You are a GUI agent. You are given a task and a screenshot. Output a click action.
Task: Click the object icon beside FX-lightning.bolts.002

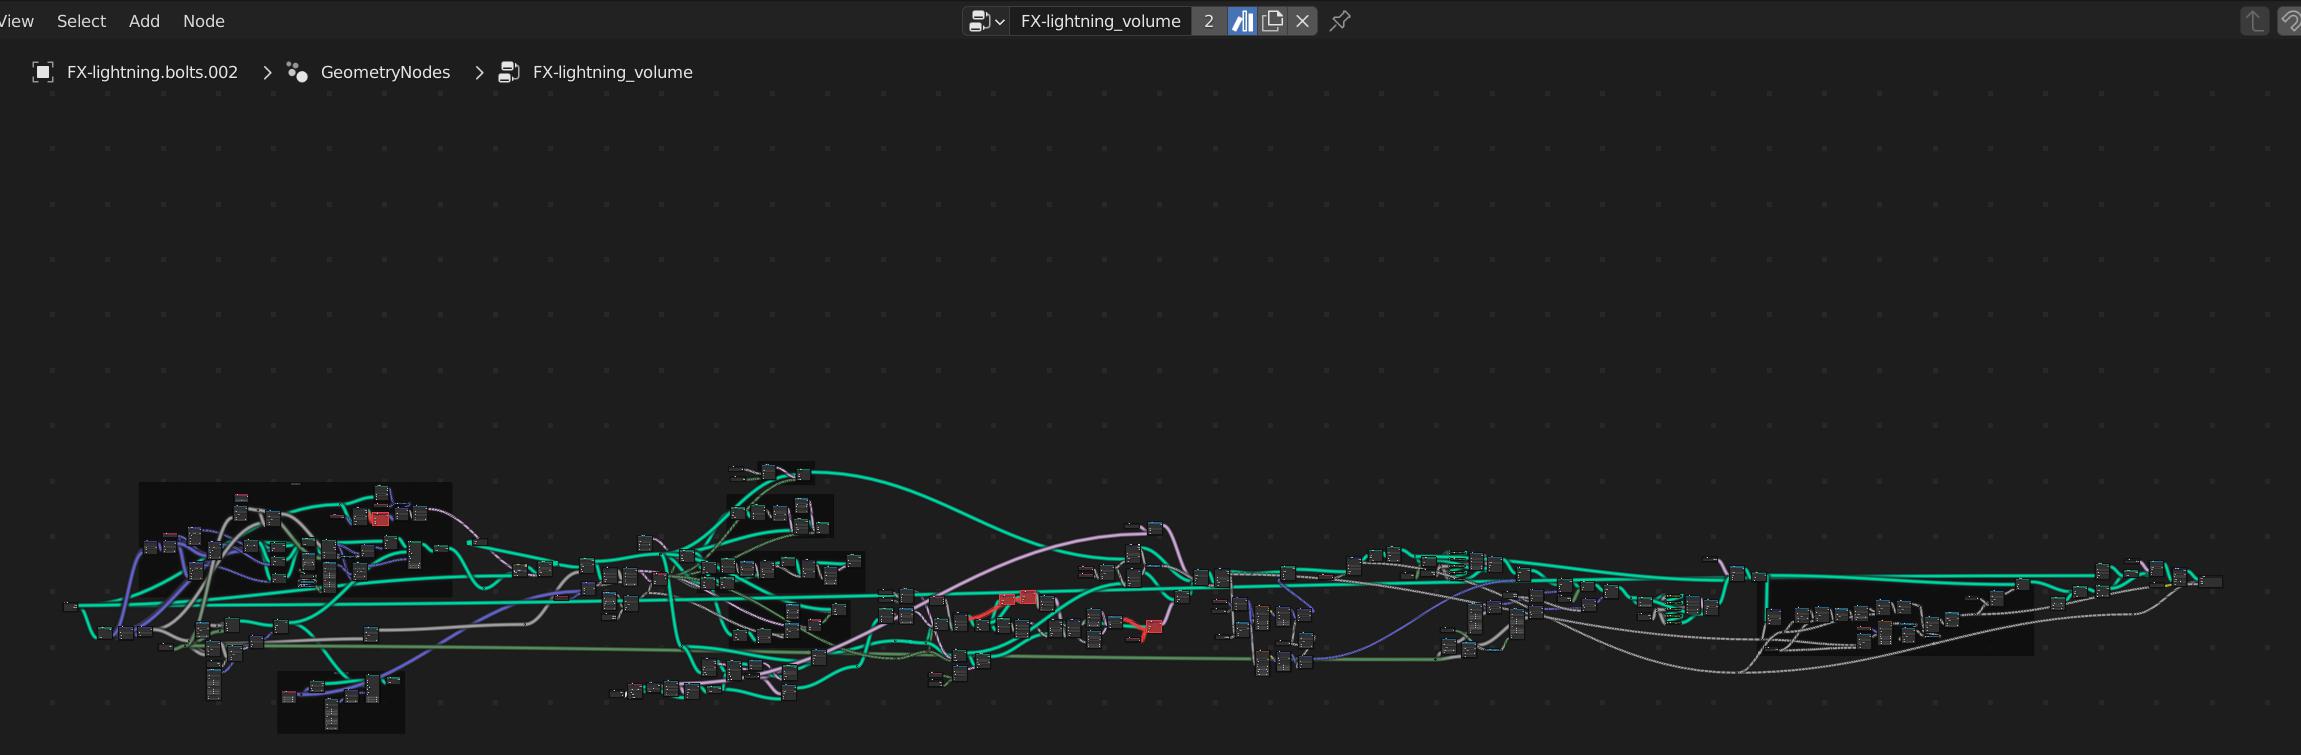pyautogui.click(x=42, y=72)
